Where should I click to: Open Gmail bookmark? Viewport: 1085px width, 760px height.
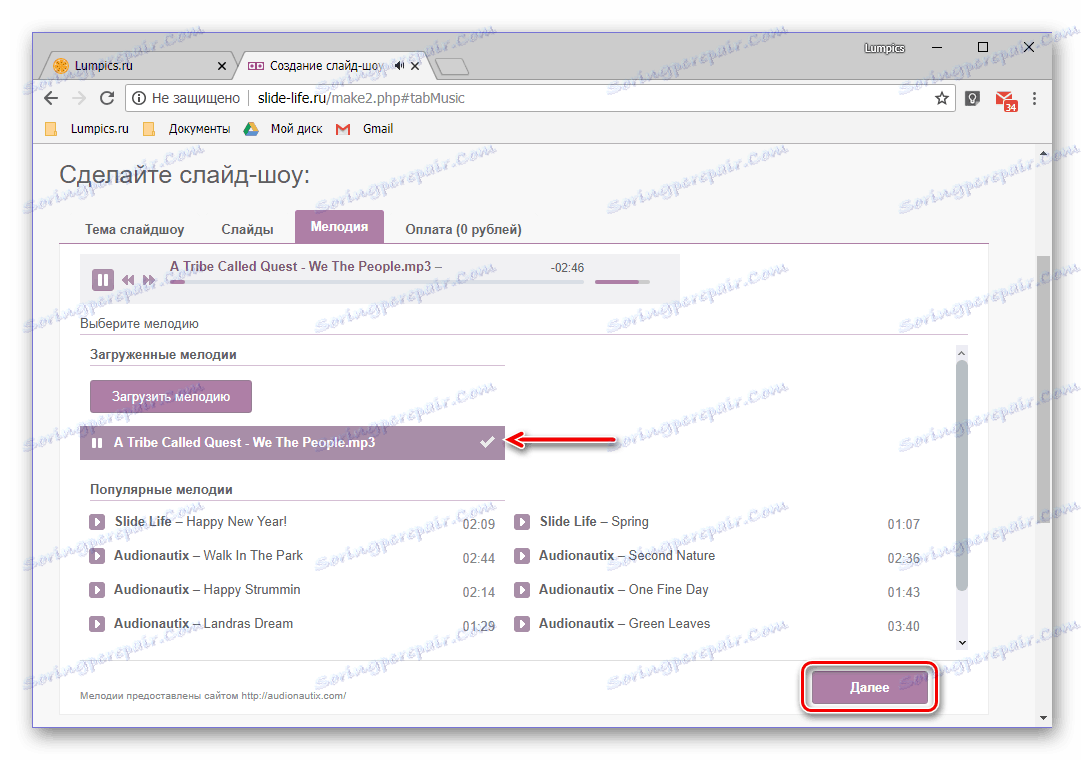365,129
